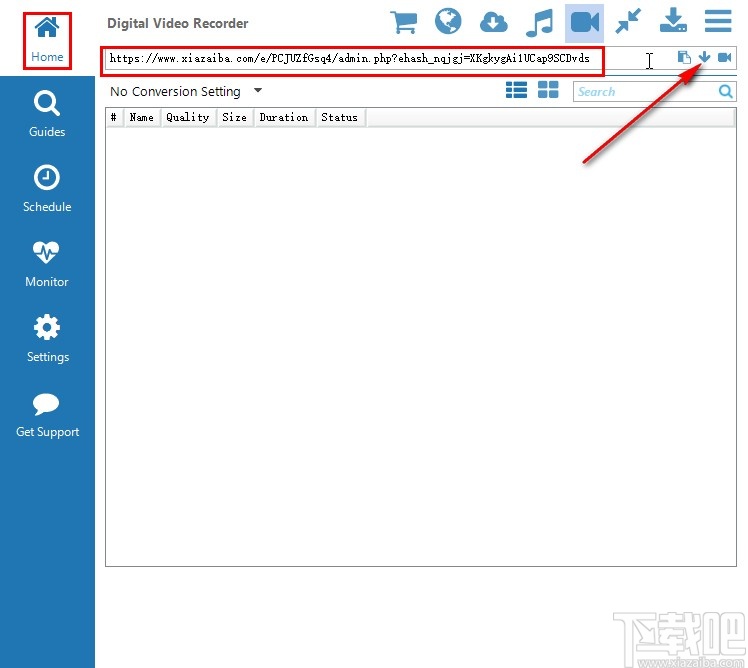Viewport: 748px width, 668px height.
Task: Open the Guides sidebar tab
Action: (x=47, y=114)
